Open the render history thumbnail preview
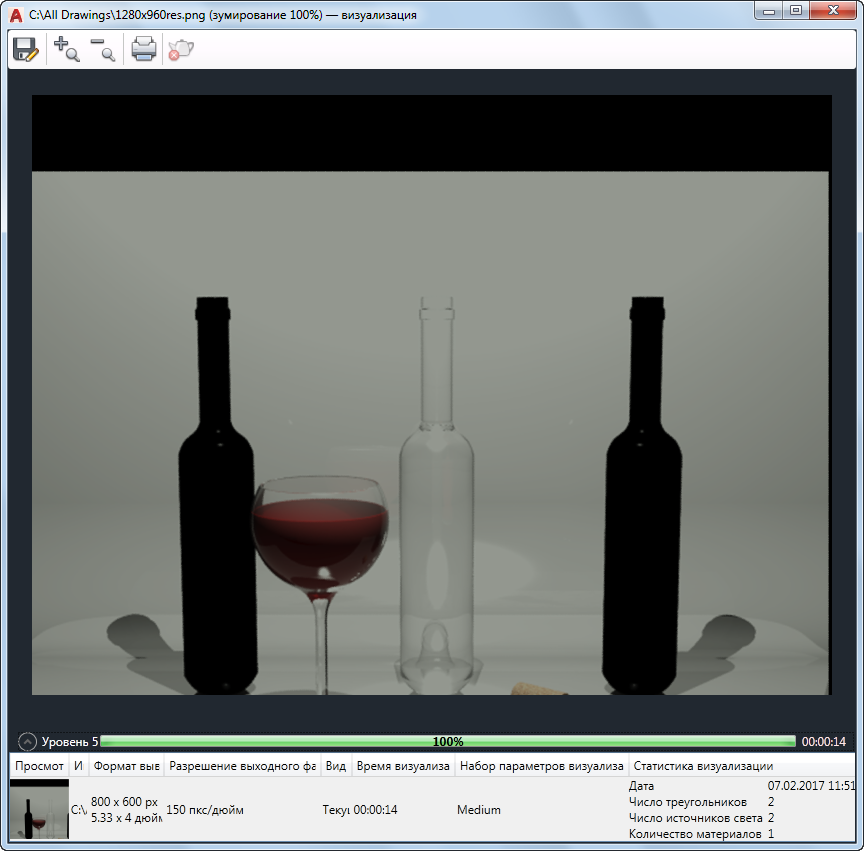 pyautogui.click(x=39, y=809)
